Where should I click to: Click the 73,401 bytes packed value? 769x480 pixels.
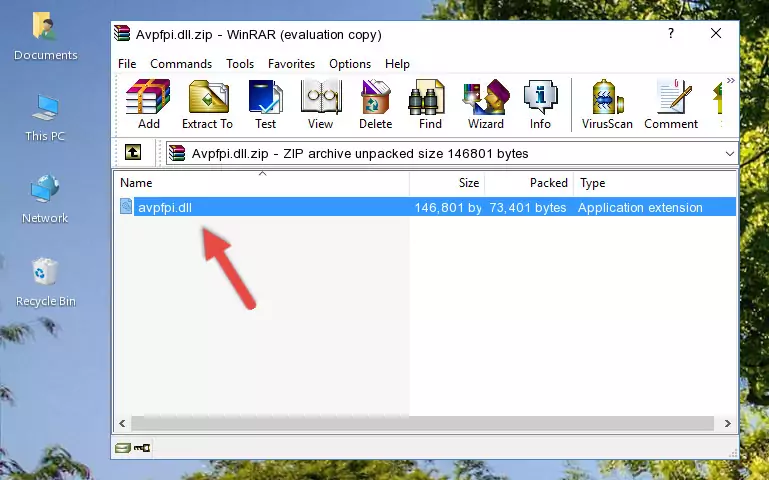point(528,207)
